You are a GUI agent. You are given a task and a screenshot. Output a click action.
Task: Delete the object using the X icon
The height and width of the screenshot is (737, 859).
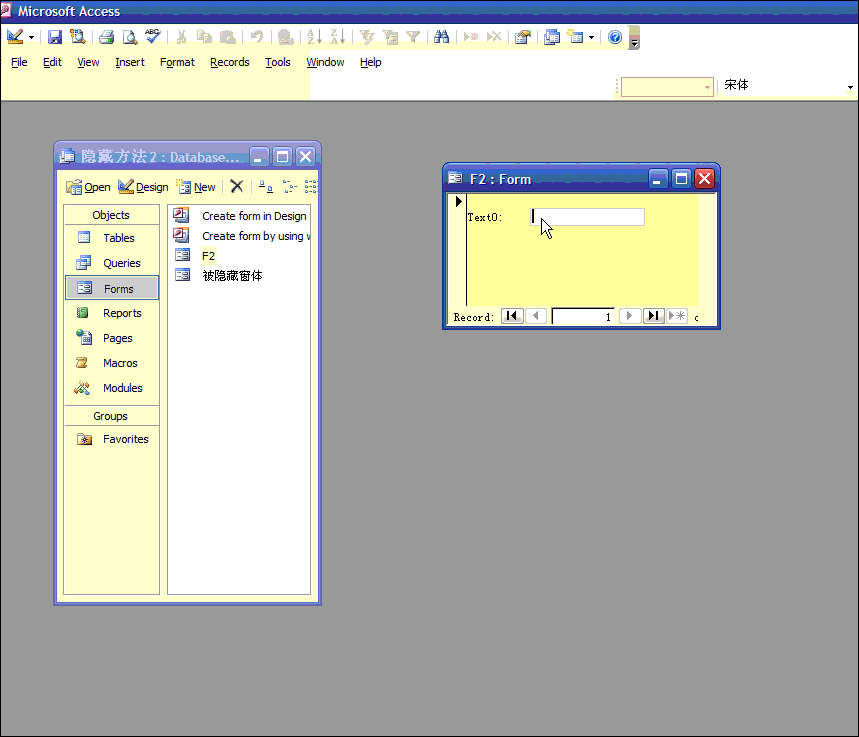click(x=237, y=187)
